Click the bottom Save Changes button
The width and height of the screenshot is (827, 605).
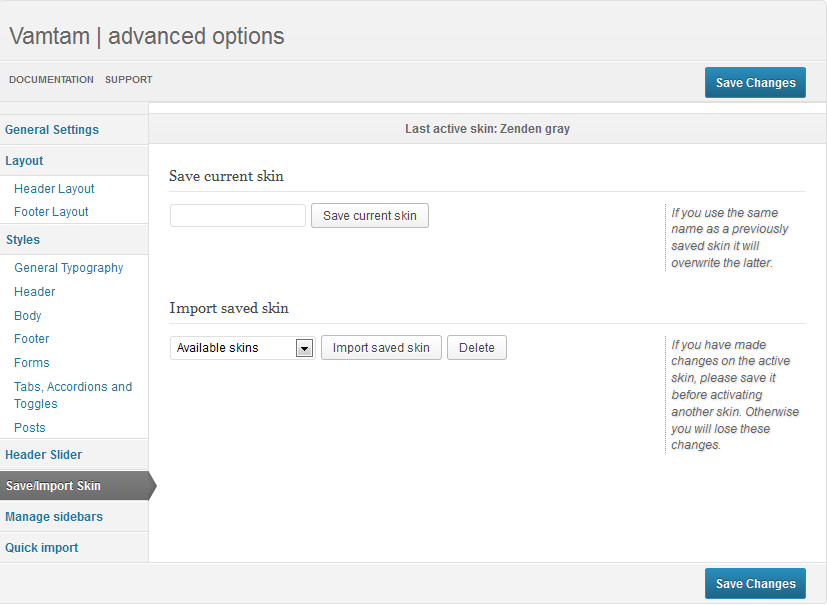click(x=755, y=583)
